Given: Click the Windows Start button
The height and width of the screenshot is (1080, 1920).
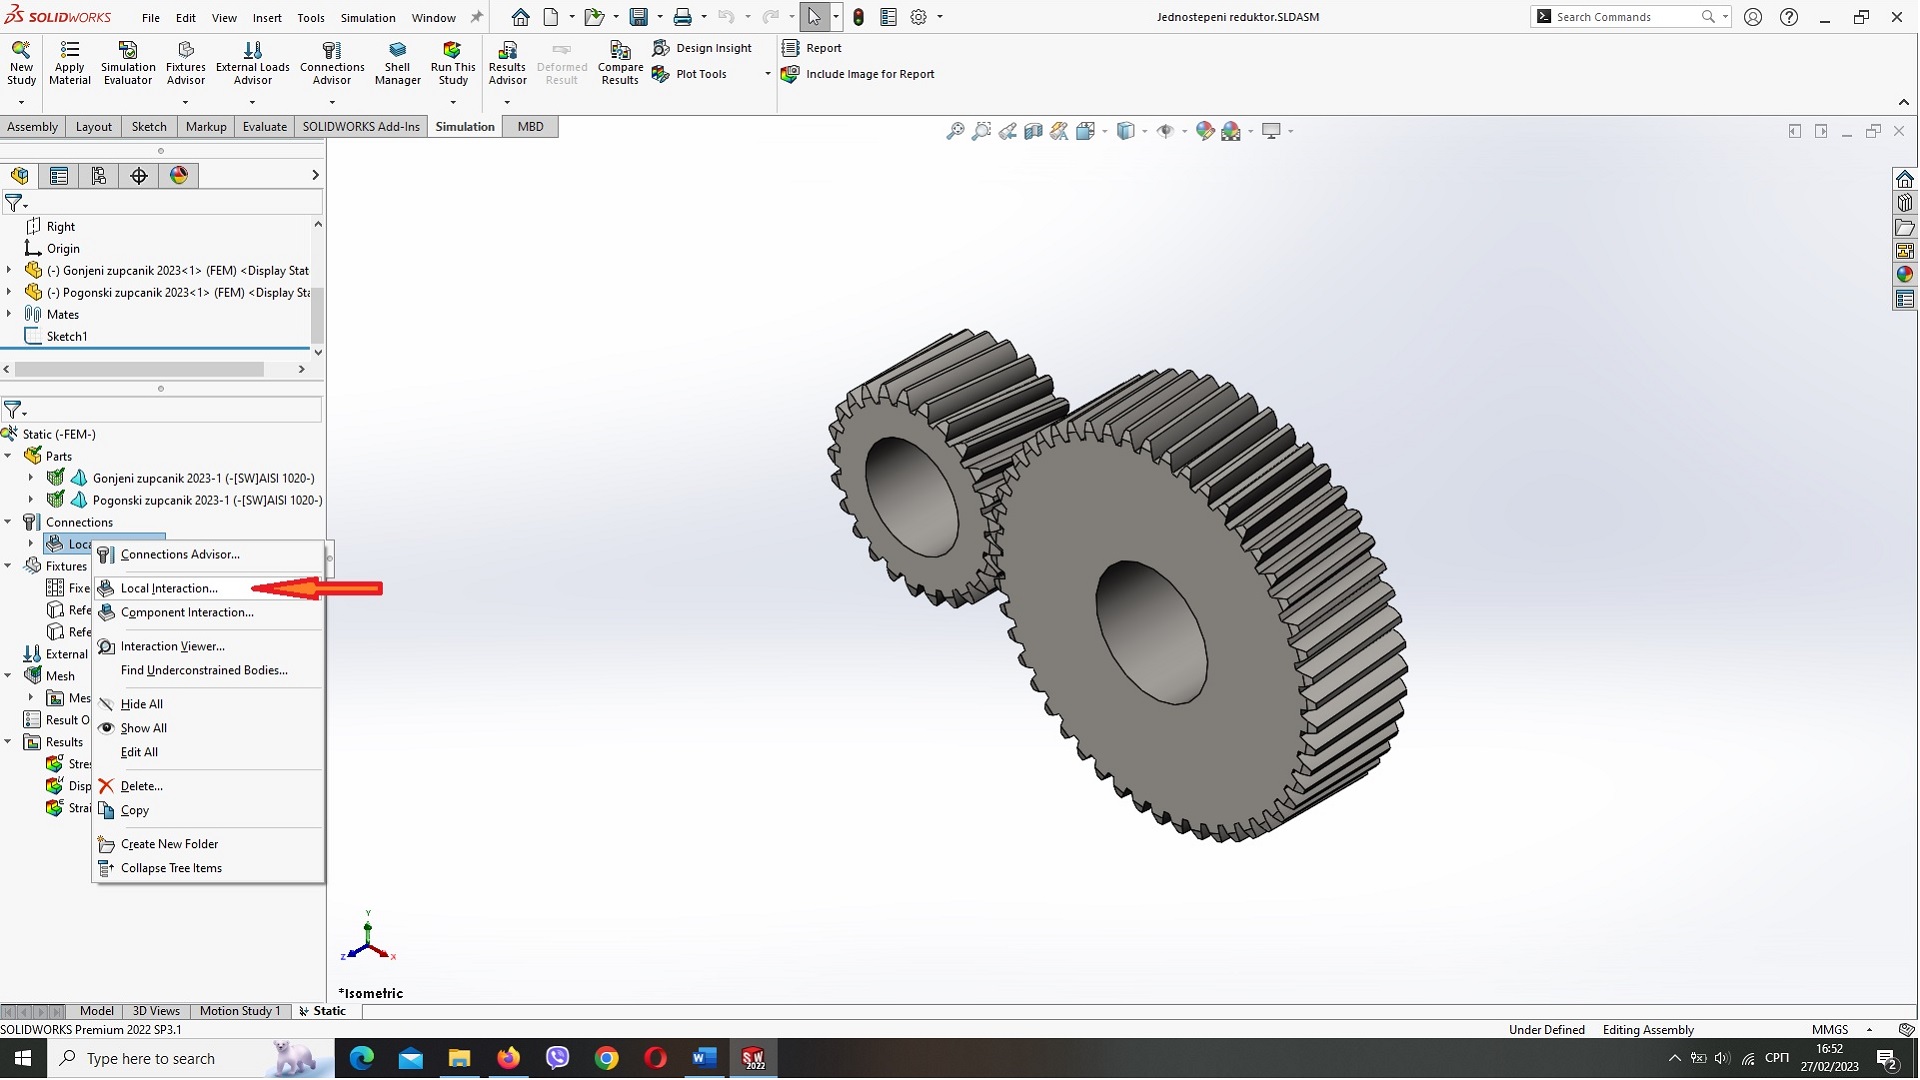Looking at the screenshot, I should [x=23, y=1059].
